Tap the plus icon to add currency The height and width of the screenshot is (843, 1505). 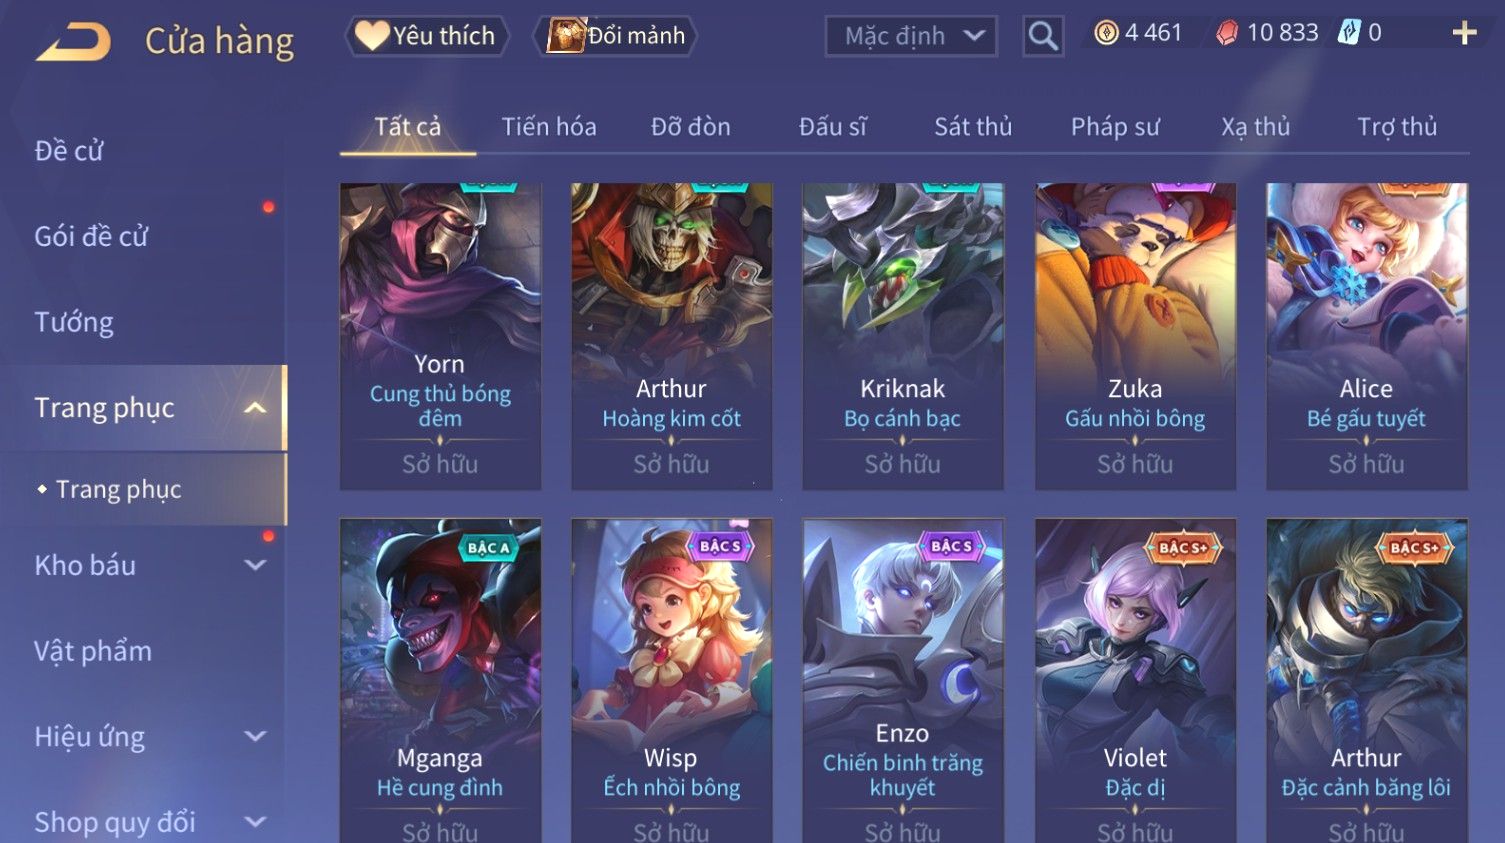click(1464, 33)
